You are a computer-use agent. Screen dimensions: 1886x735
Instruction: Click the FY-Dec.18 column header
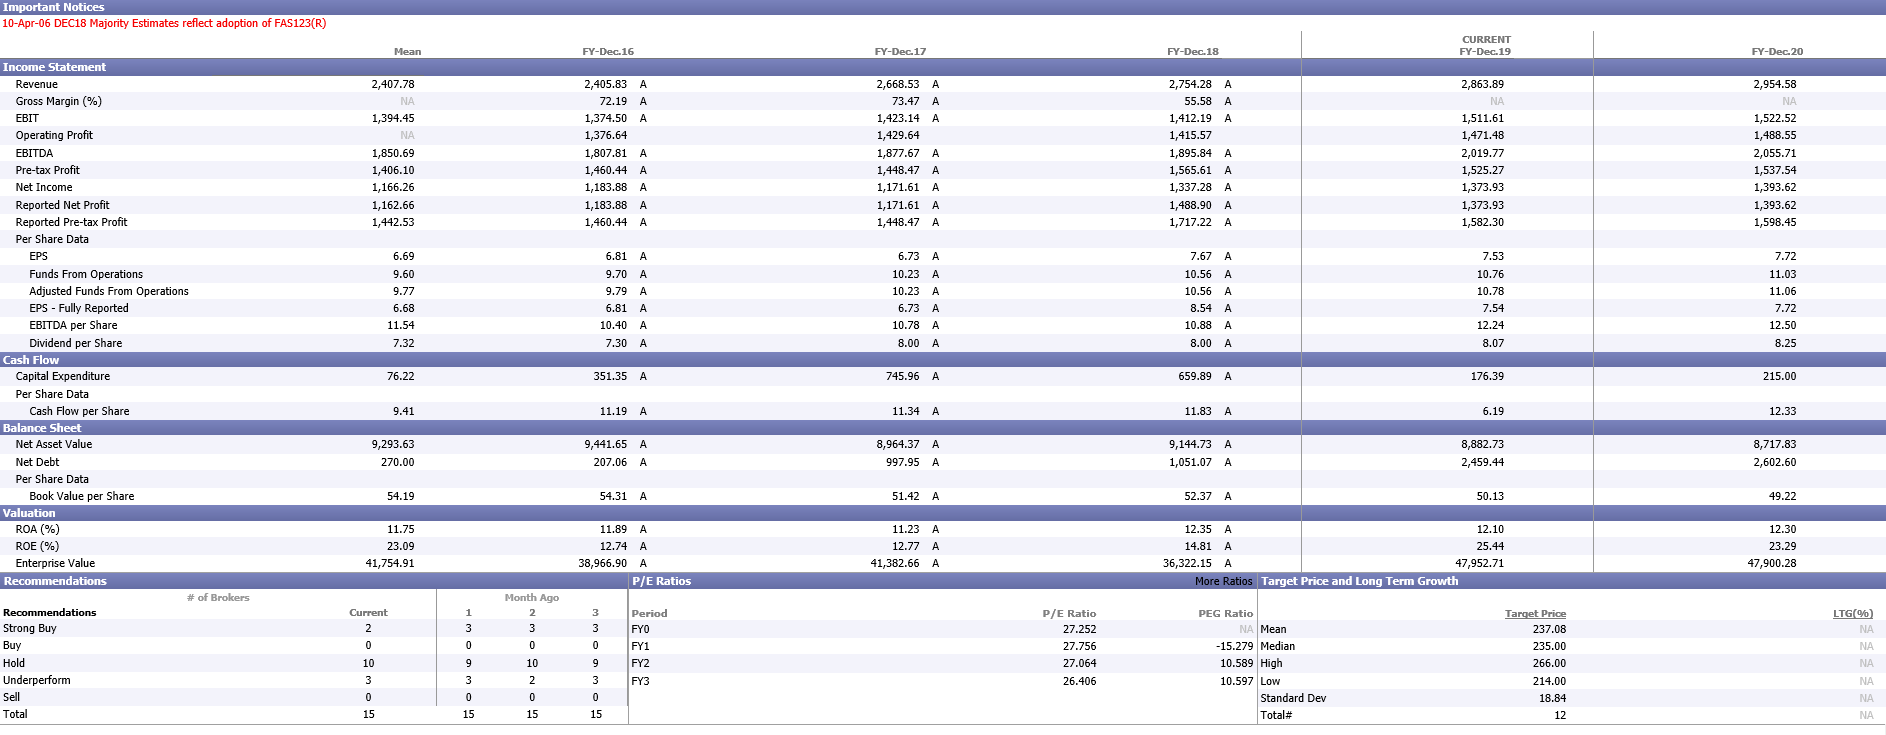[x=1193, y=51]
